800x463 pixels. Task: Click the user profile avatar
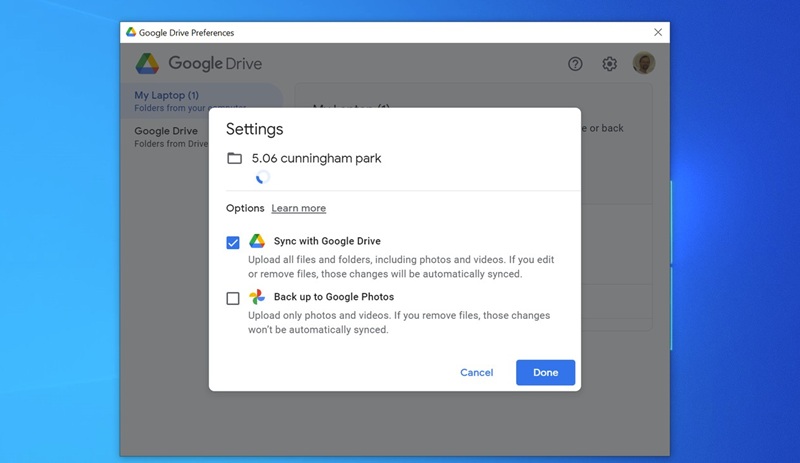coord(644,64)
